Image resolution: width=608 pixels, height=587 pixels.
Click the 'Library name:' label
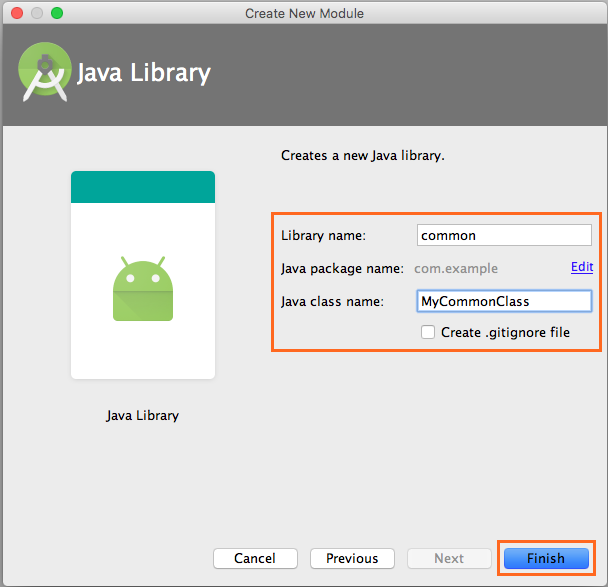(323, 235)
